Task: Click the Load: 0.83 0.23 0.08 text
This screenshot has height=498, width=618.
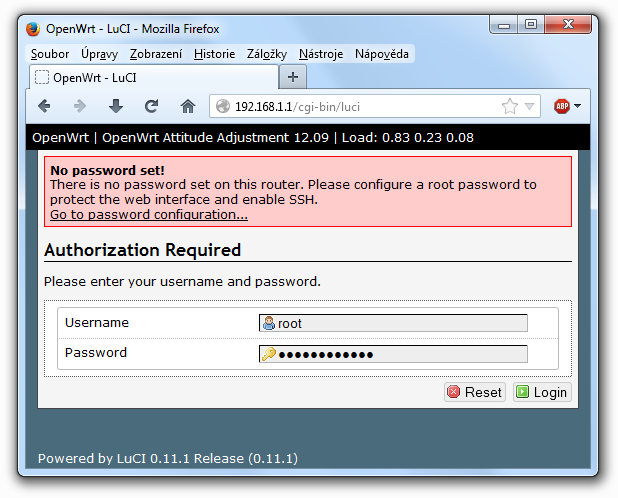Action: coord(408,138)
